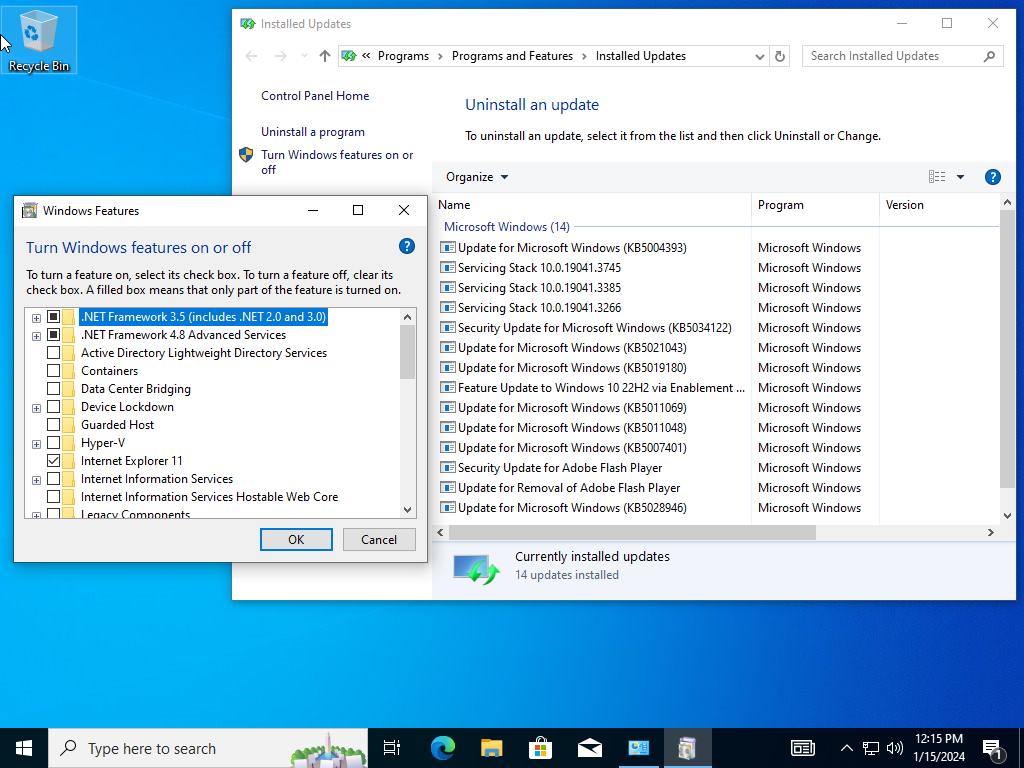1024x768 pixels.
Task: Sort by the Program column header
Action: click(x=816, y=205)
